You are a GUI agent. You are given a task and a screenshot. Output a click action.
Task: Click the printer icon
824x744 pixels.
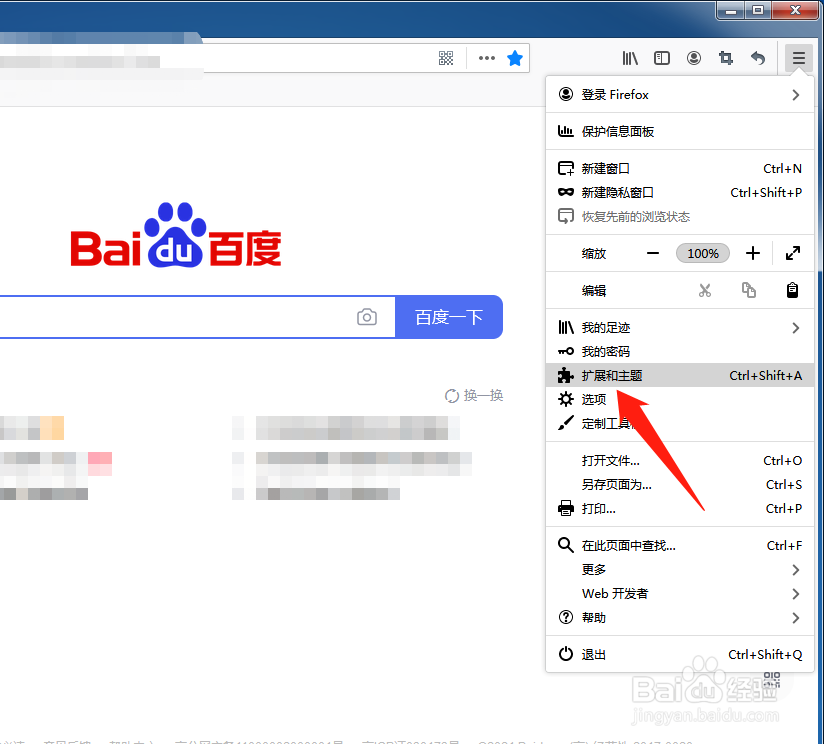[565, 509]
